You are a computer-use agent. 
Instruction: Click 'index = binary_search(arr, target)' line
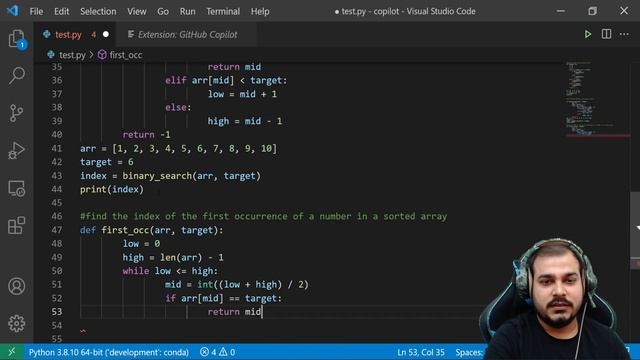(x=170, y=176)
